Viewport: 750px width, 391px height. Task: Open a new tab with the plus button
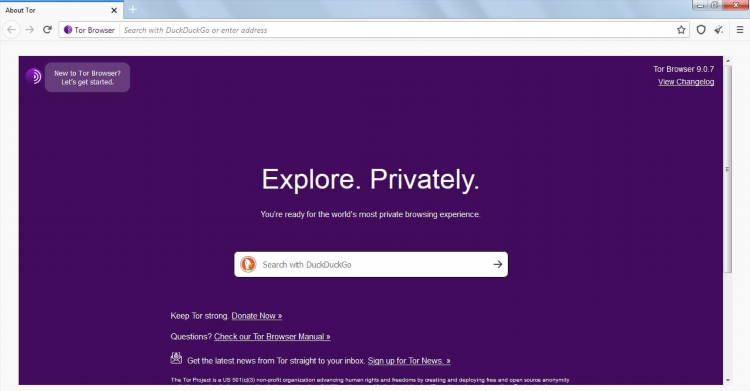pyautogui.click(x=132, y=9)
